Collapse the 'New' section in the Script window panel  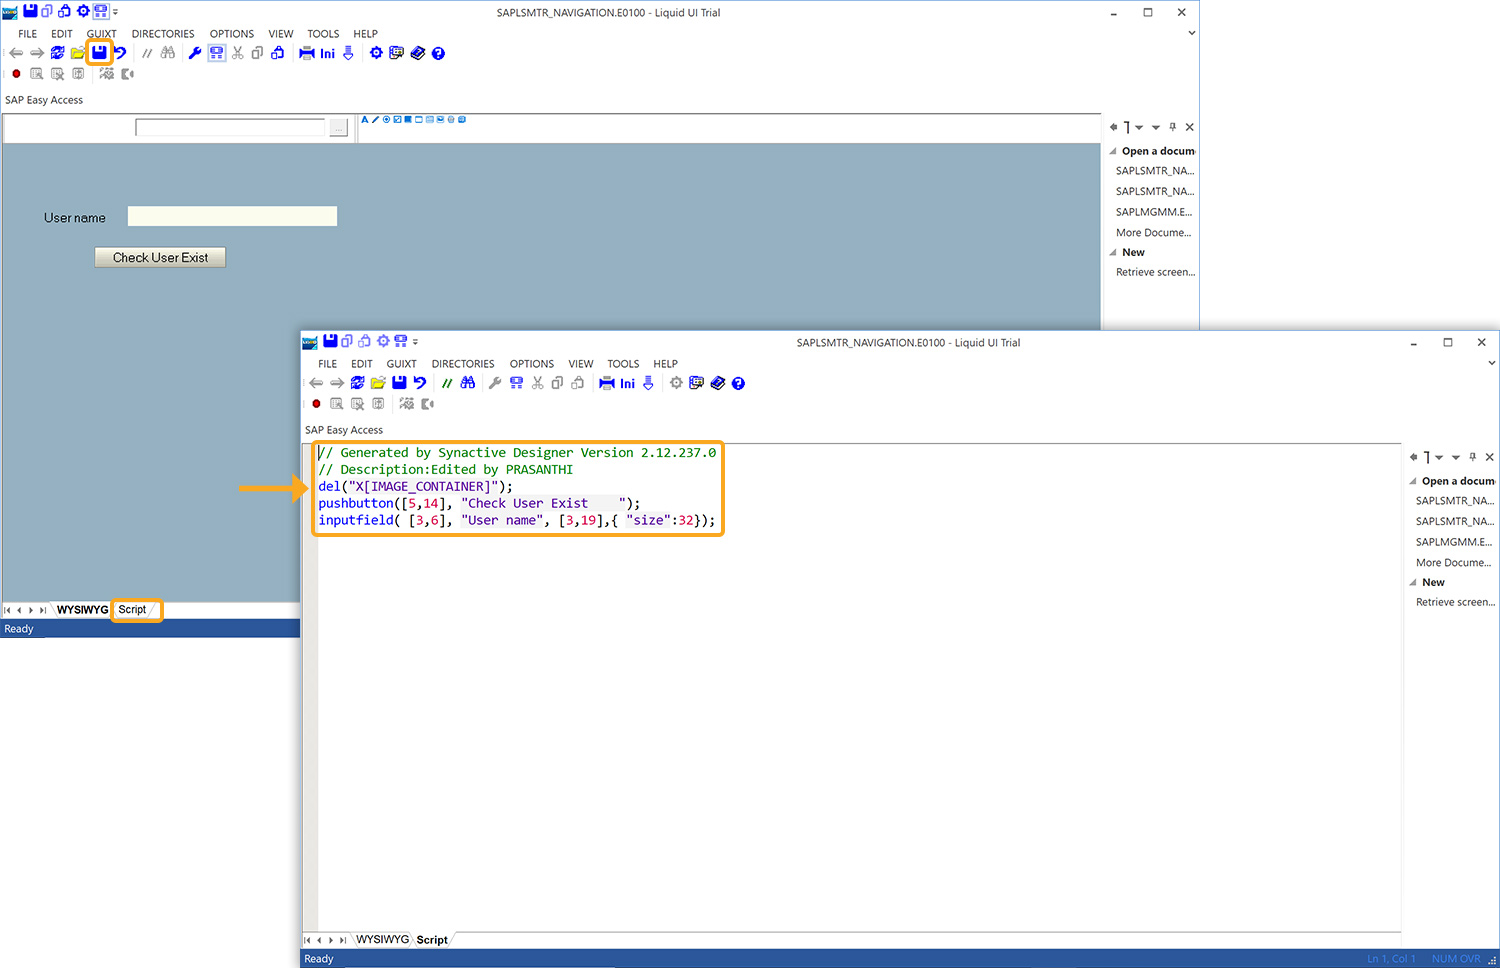pos(1413,582)
